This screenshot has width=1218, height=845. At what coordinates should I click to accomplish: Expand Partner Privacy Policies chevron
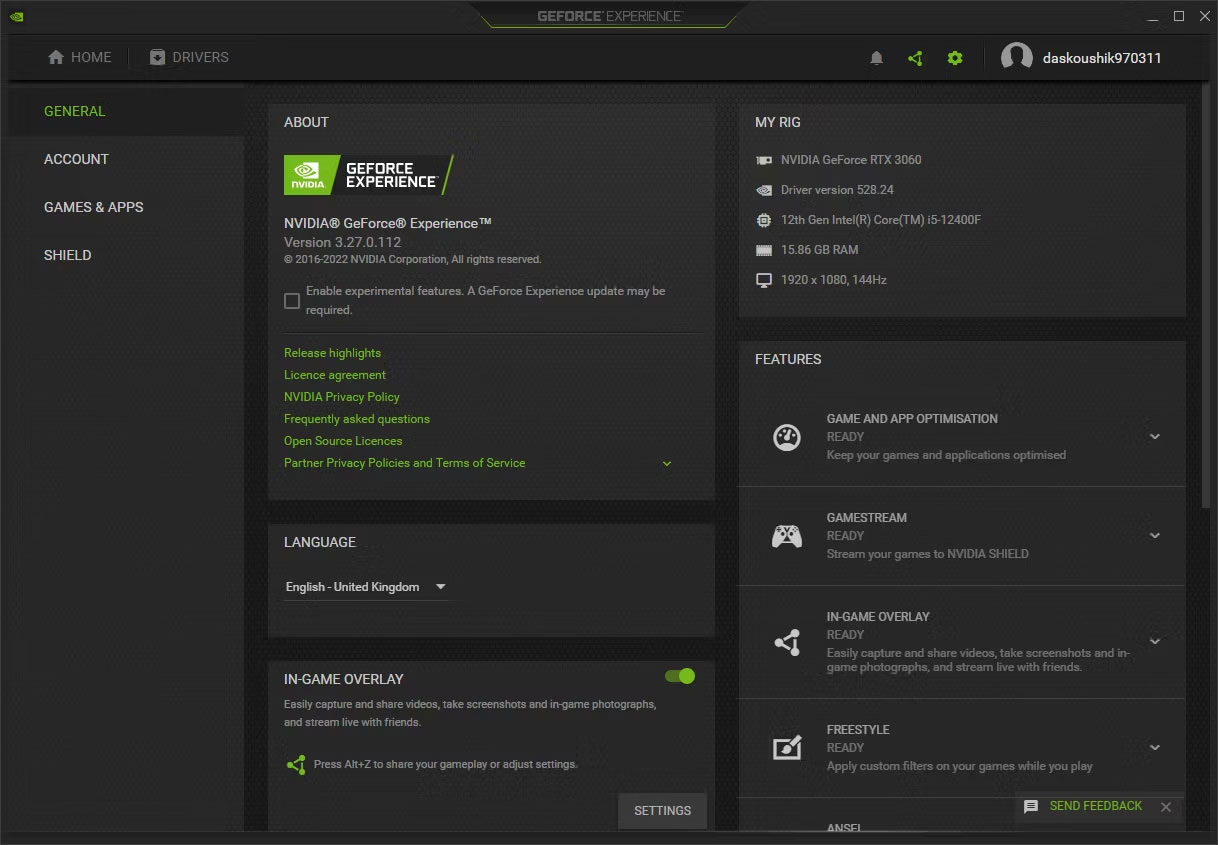click(x=667, y=464)
